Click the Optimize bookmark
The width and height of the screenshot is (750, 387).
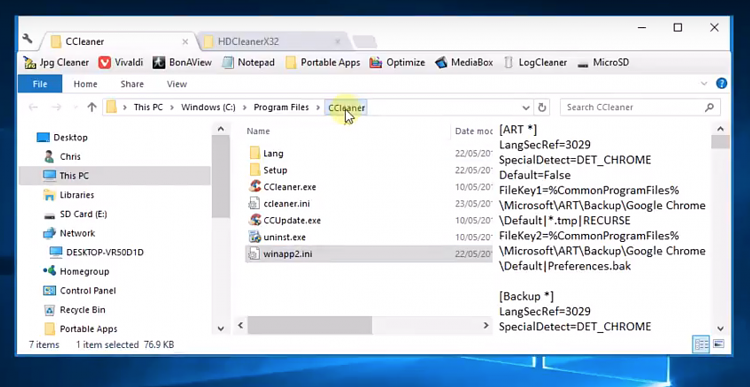397,63
